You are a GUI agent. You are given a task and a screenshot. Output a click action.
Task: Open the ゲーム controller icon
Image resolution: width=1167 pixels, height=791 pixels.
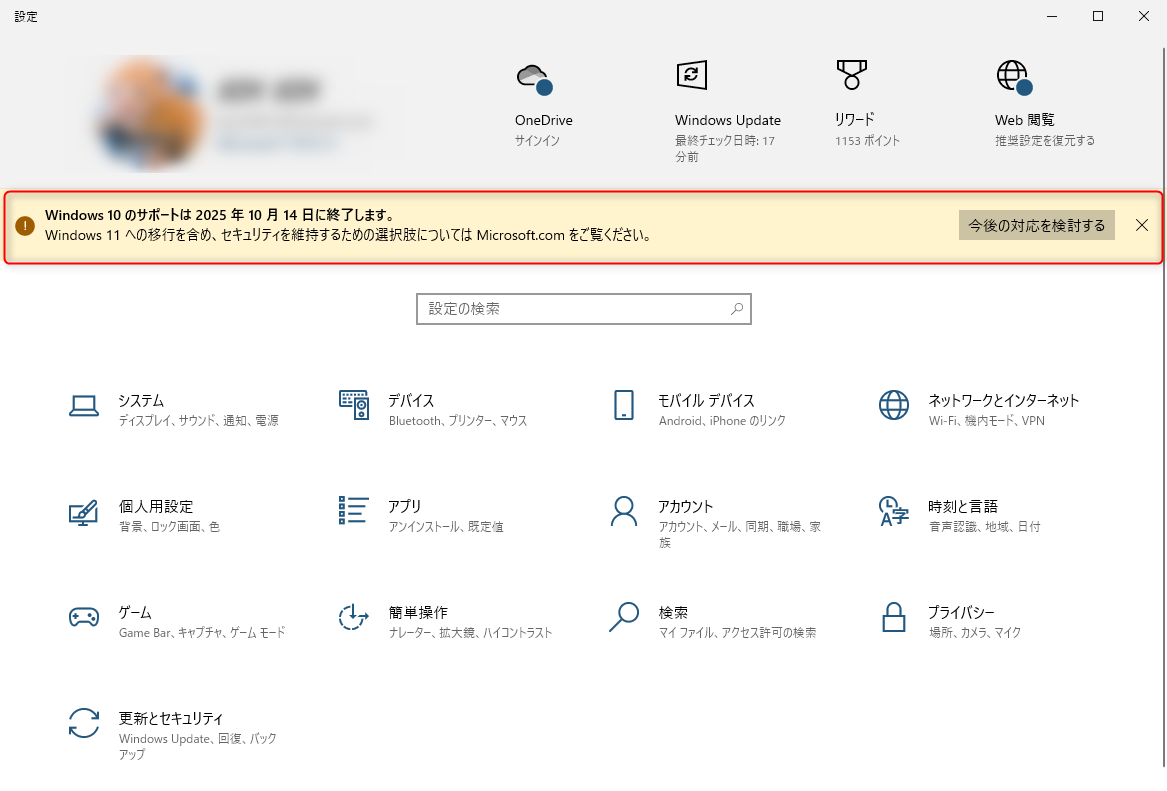tap(84, 617)
